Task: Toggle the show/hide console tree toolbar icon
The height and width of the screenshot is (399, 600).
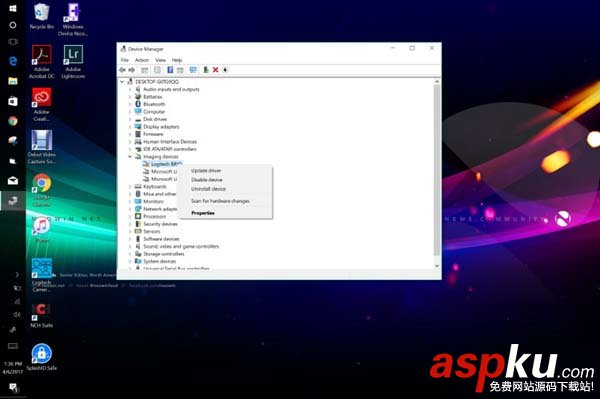Action: point(145,70)
